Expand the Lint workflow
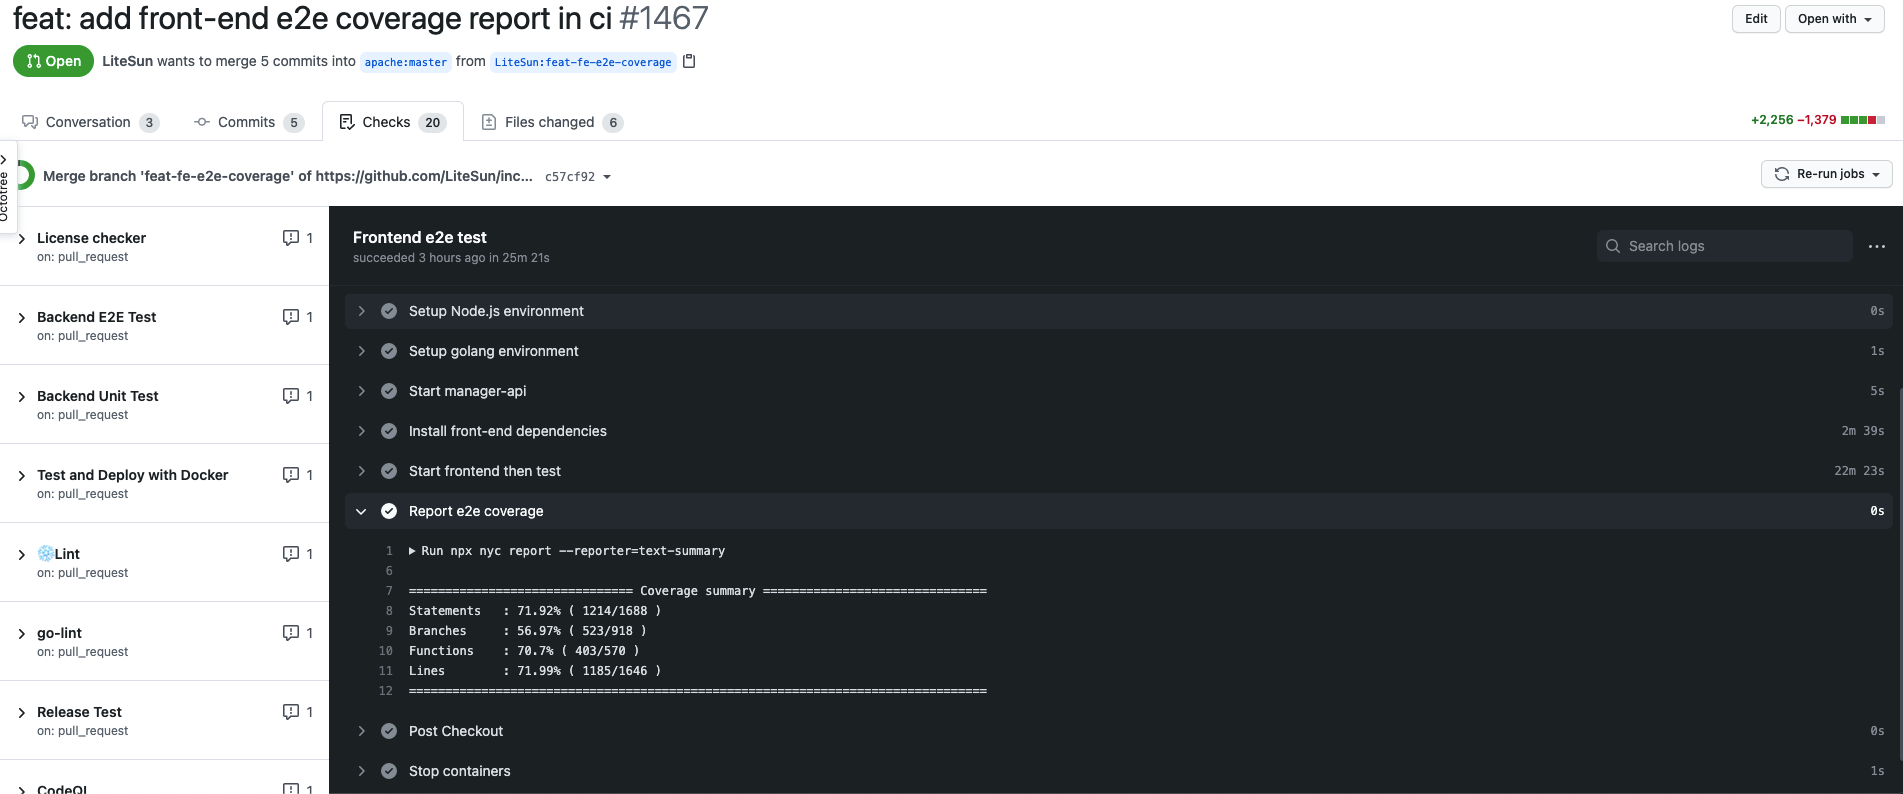Image resolution: width=1903 pixels, height=794 pixels. [22, 554]
